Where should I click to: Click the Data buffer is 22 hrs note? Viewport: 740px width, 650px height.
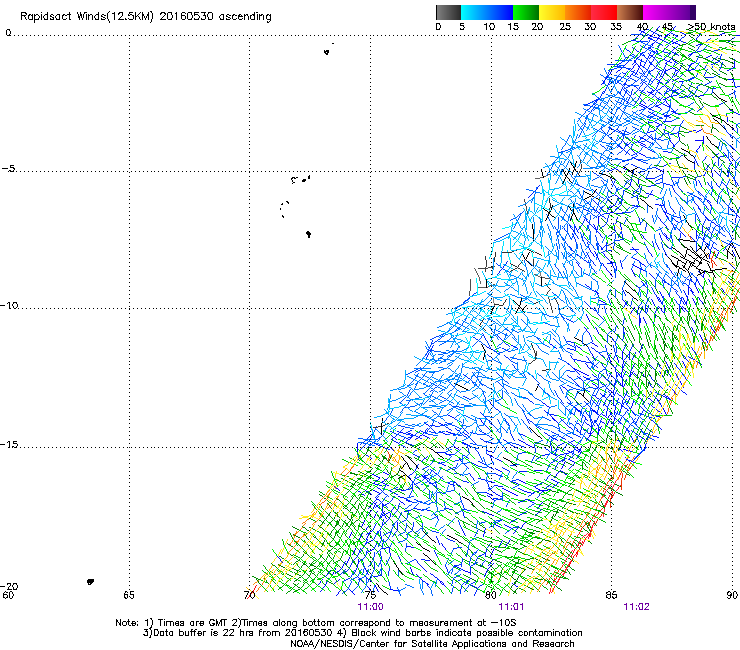coord(362,633)
